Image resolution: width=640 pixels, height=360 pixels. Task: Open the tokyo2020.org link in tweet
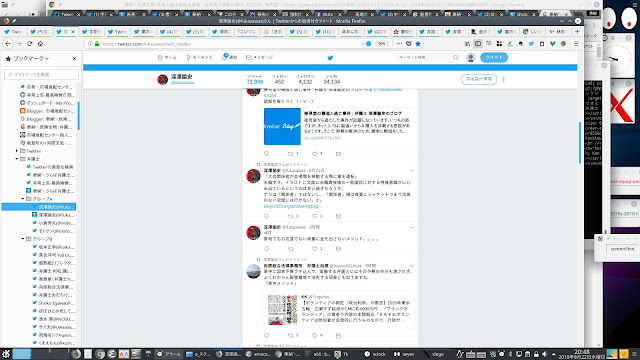(x=293, y=207)
